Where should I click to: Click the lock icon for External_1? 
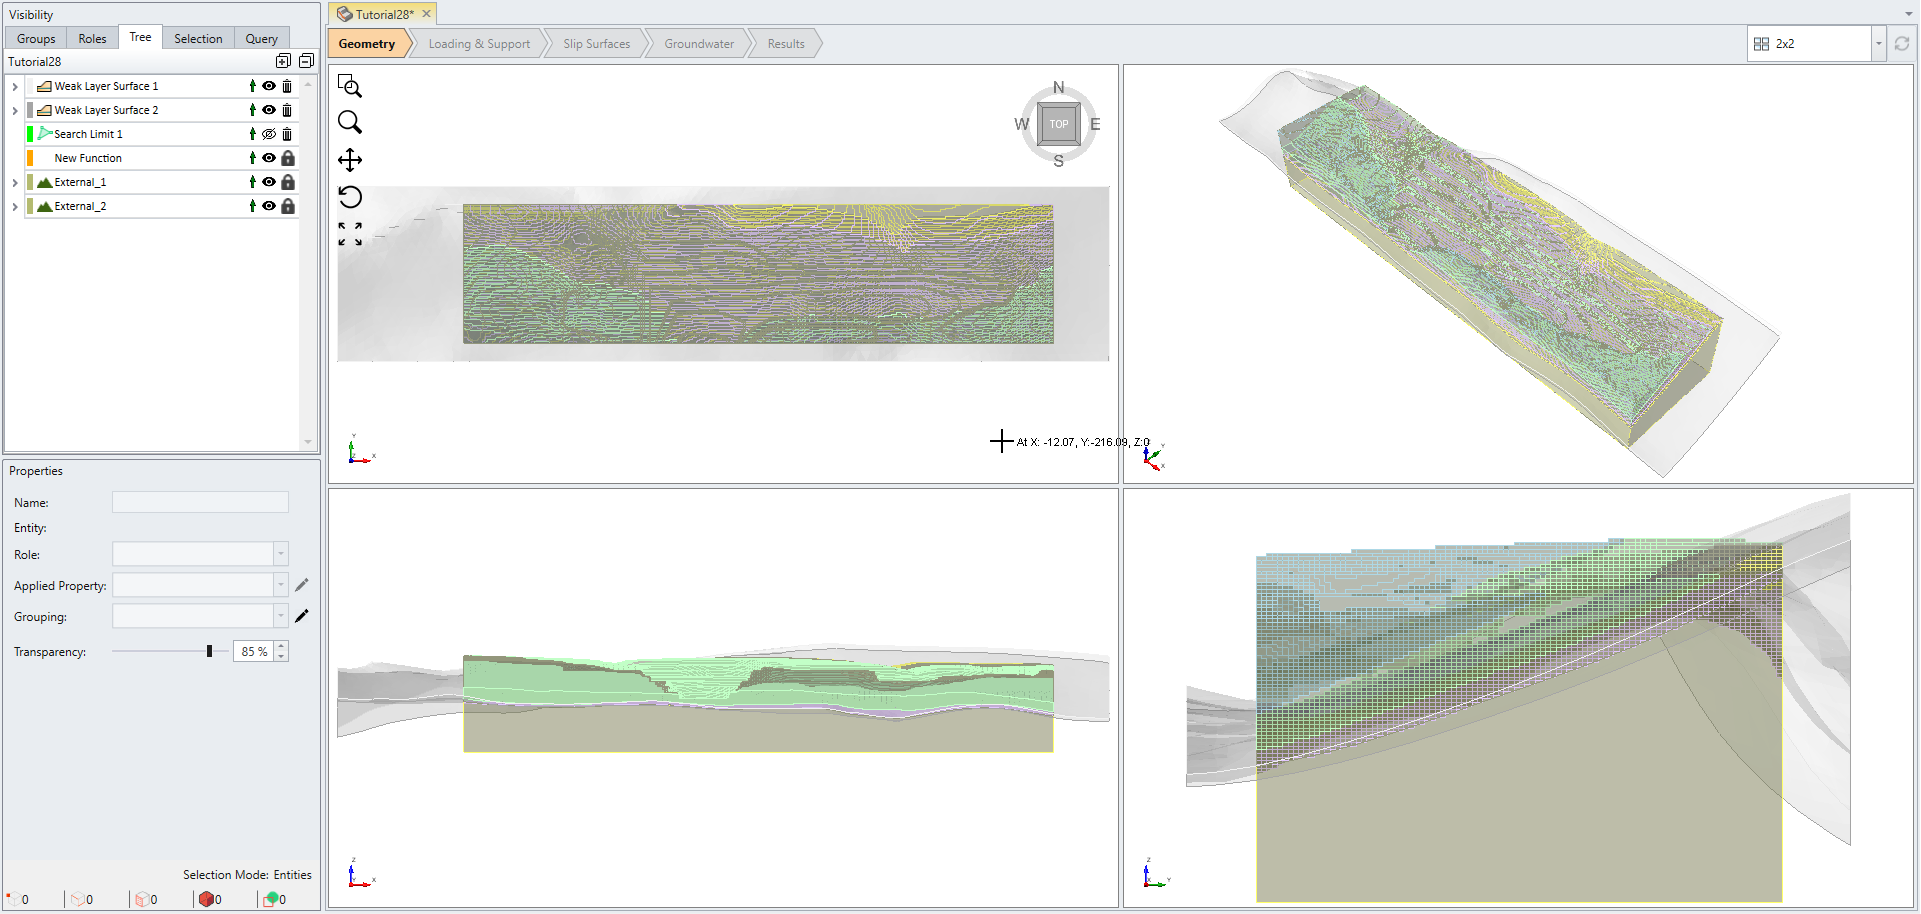[x=288, y=182]
